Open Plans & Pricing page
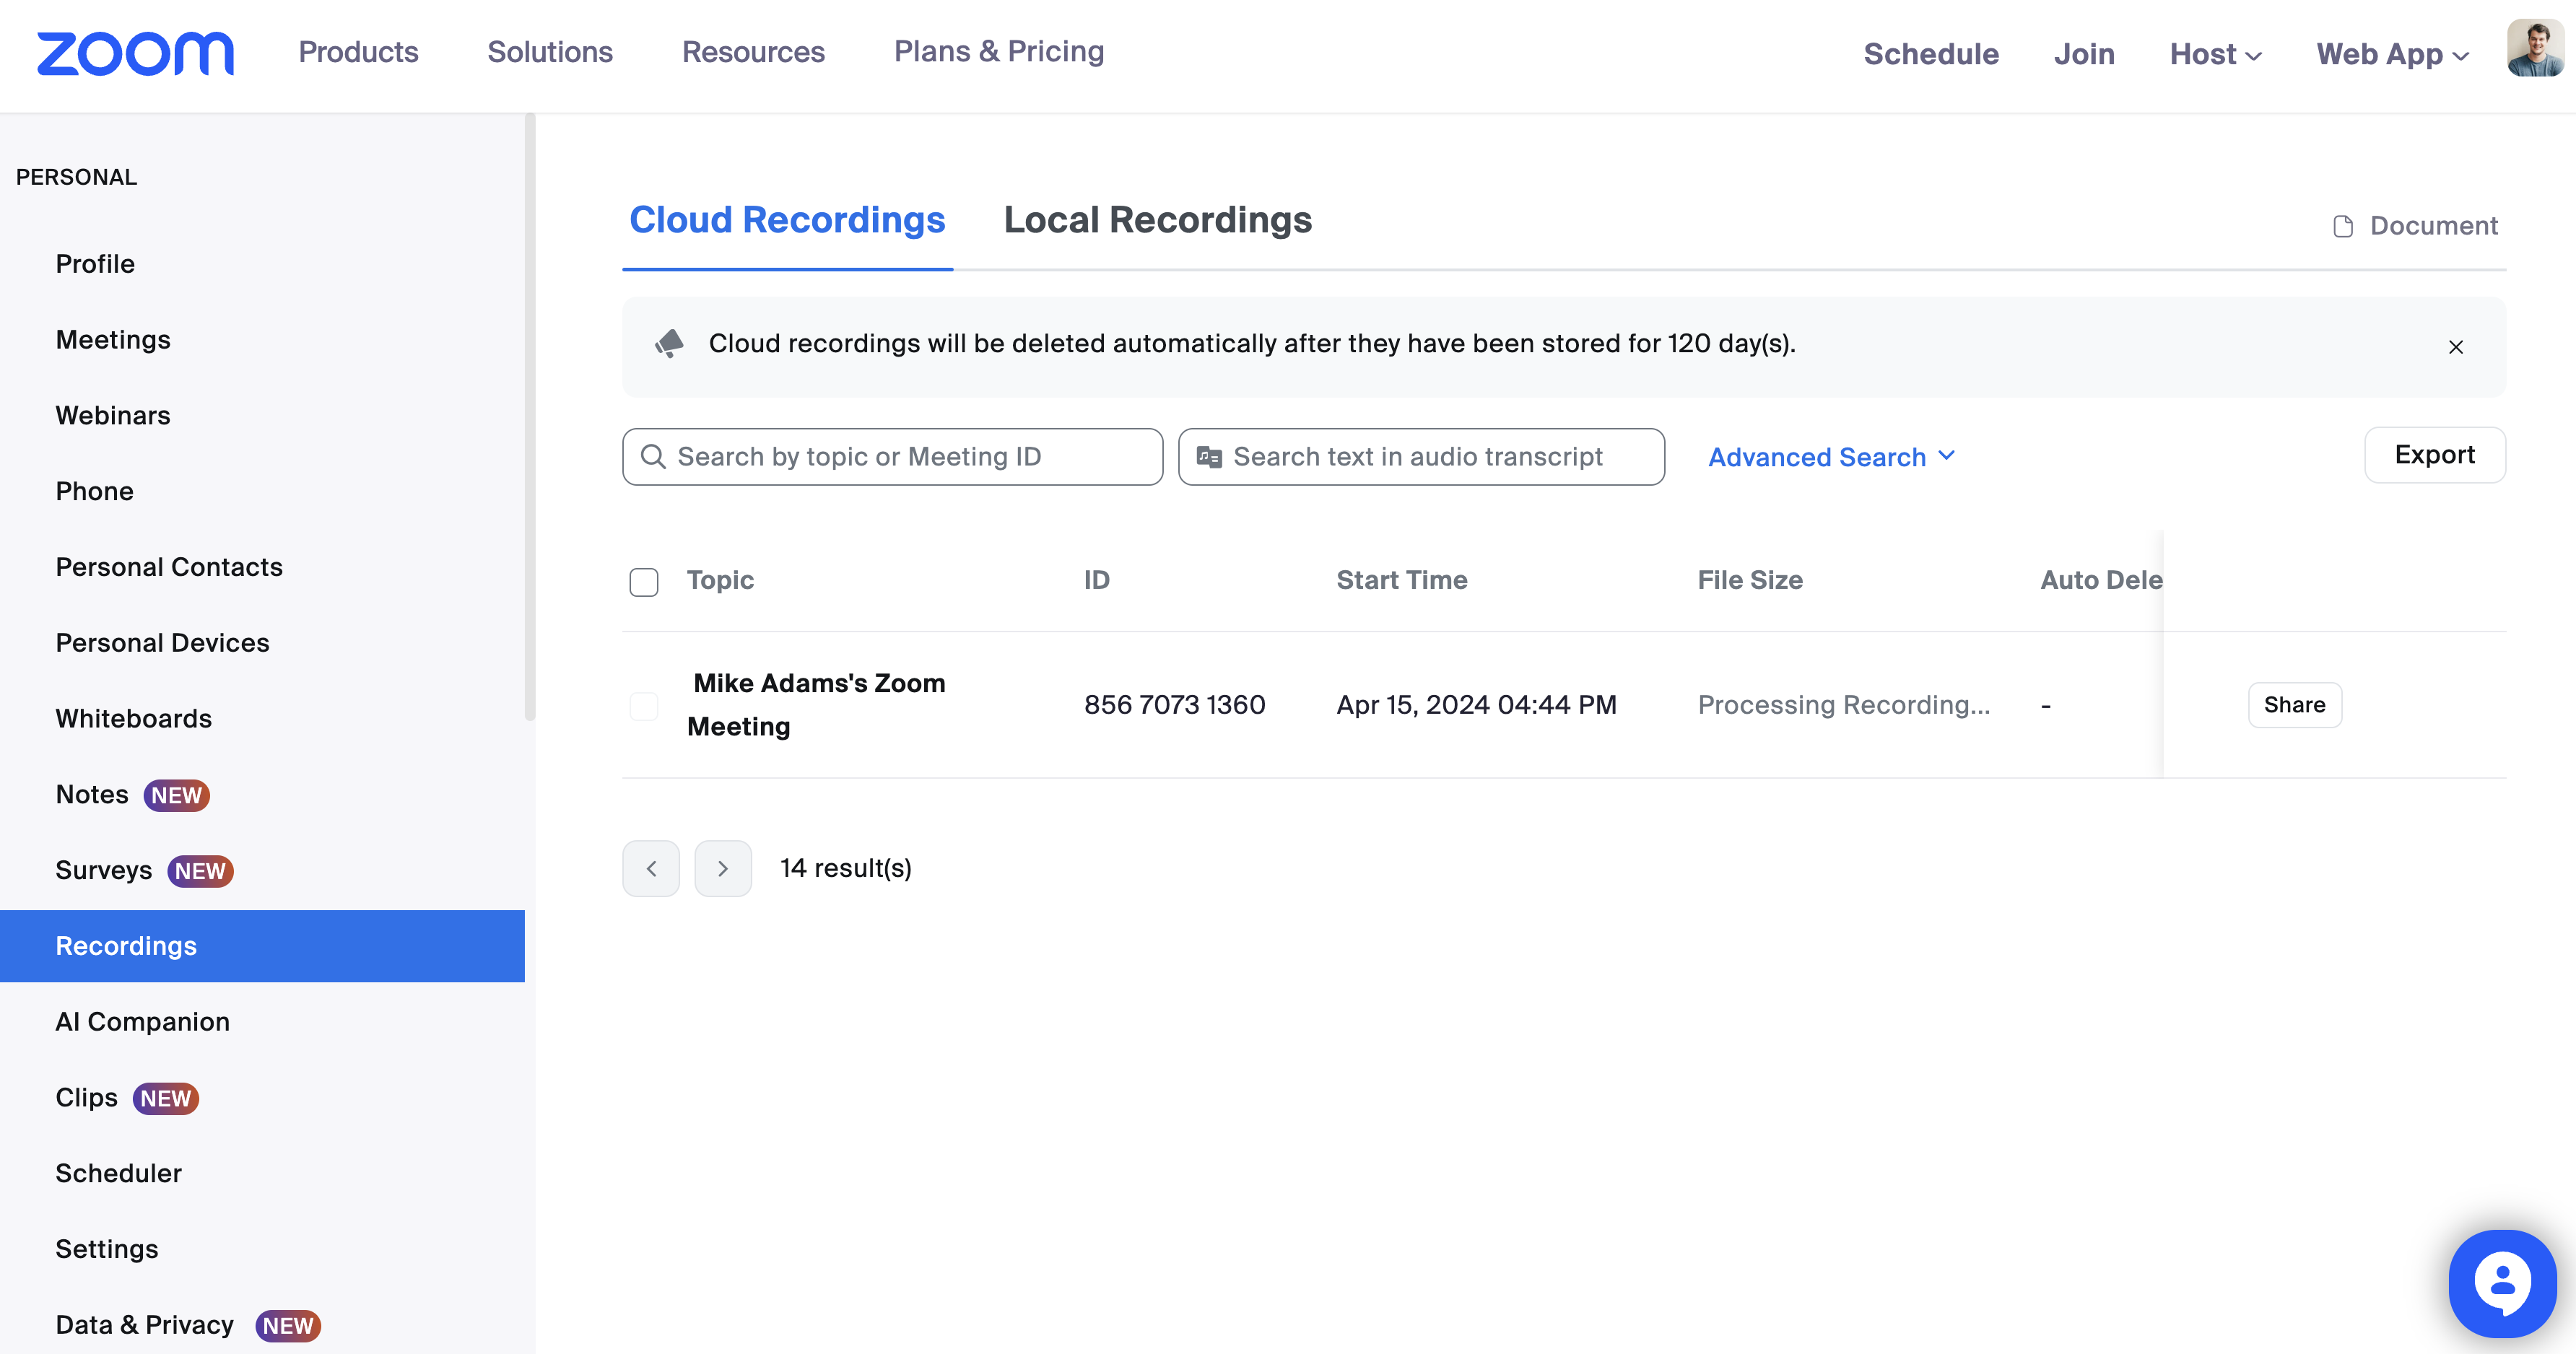This screenshot has height=1354, width=2576. coord(999,52)
